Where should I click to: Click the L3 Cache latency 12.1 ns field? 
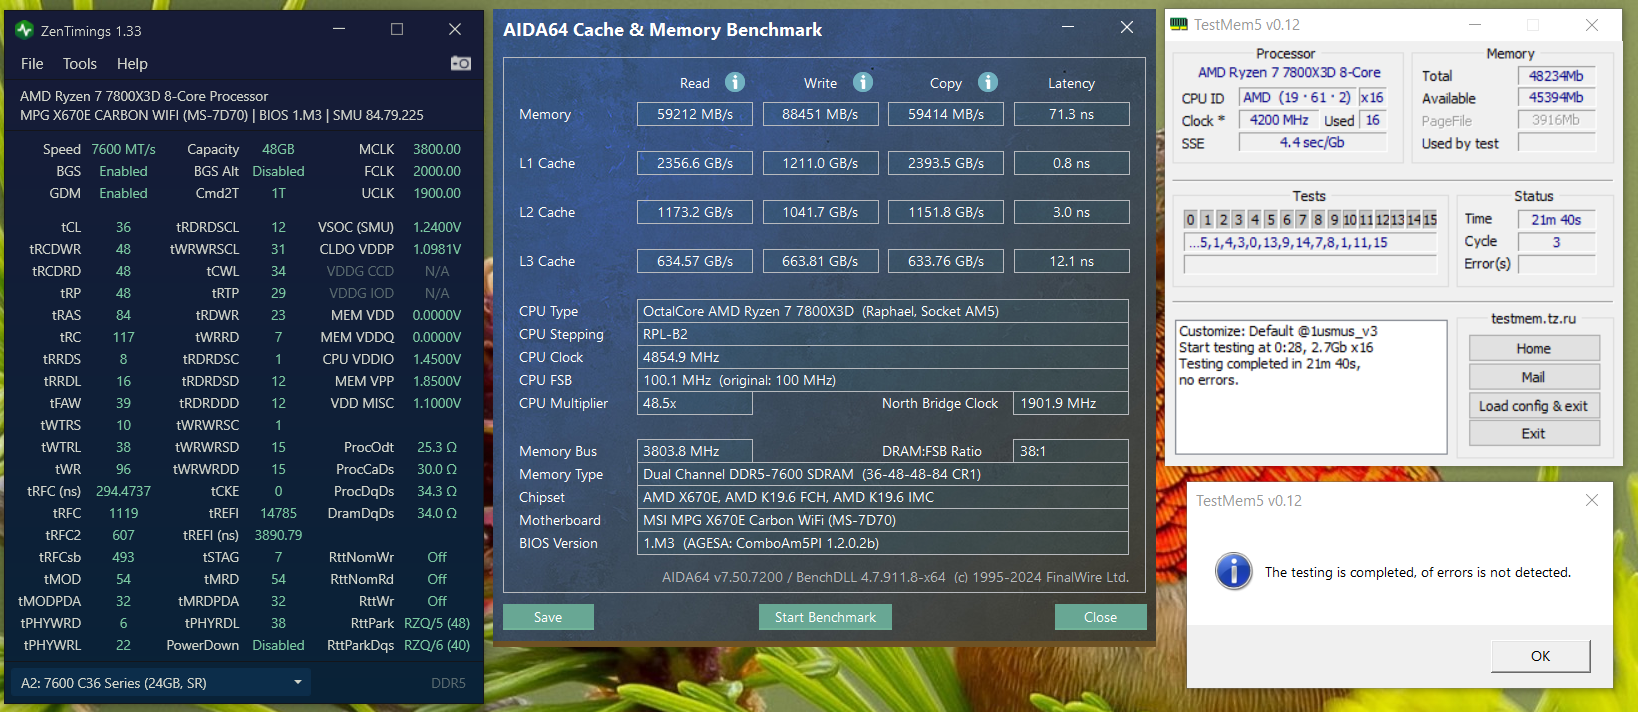pyautogui.click(x=1072, y=261)
